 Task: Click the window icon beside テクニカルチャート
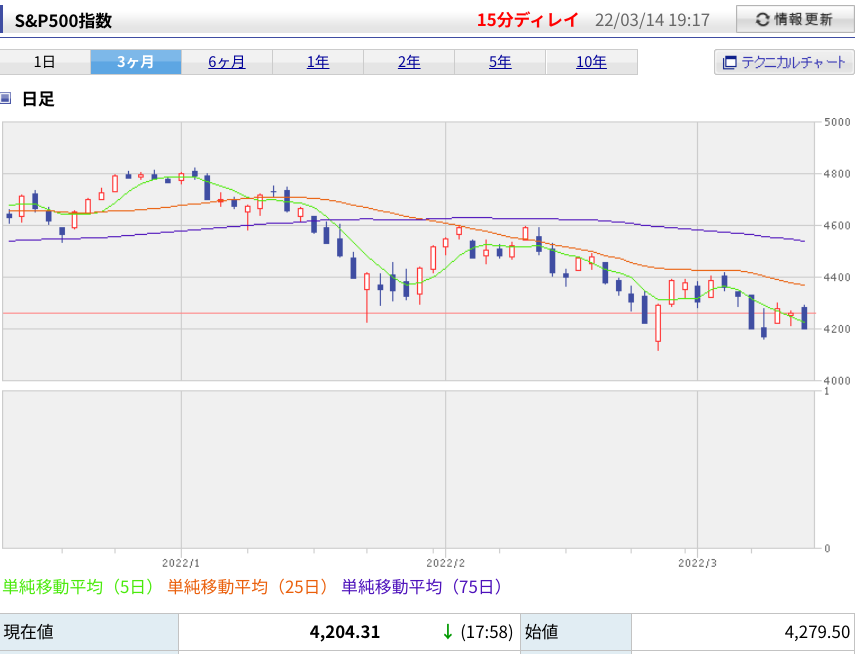click(730, 63)
